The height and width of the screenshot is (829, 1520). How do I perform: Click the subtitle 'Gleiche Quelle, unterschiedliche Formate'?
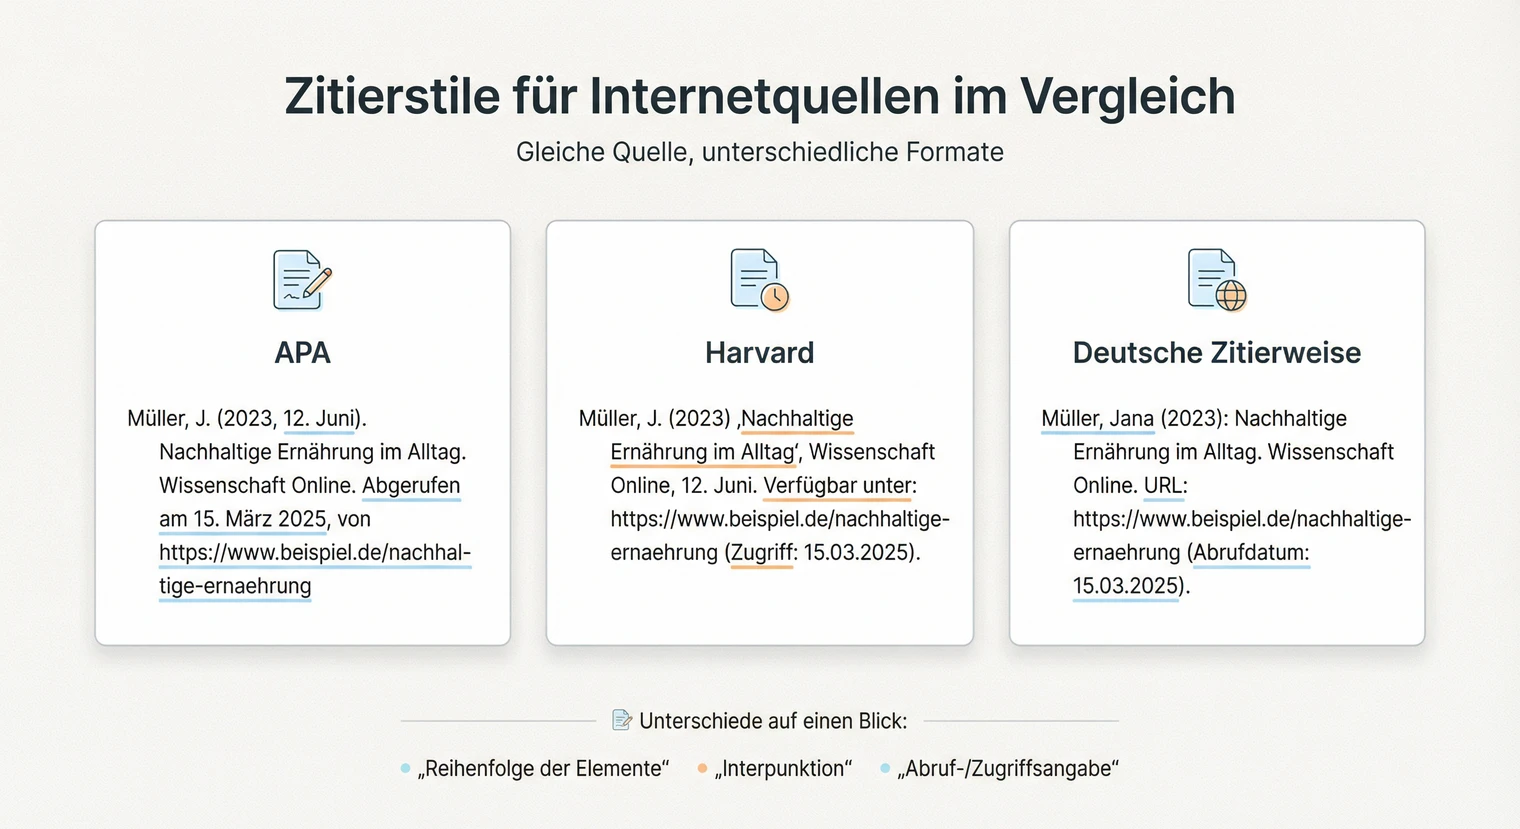760,152
